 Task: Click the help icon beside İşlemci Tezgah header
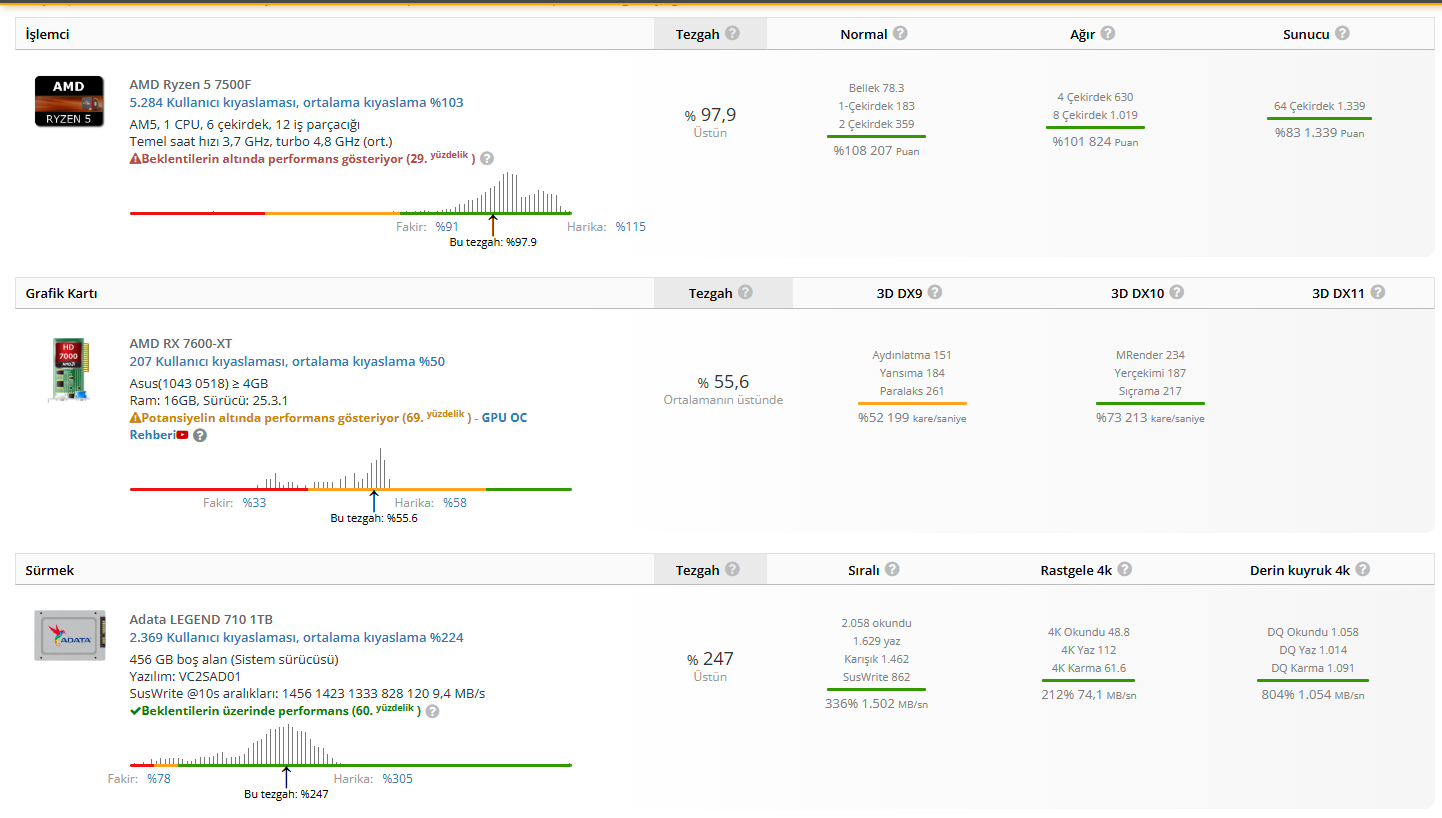(733, 33)
